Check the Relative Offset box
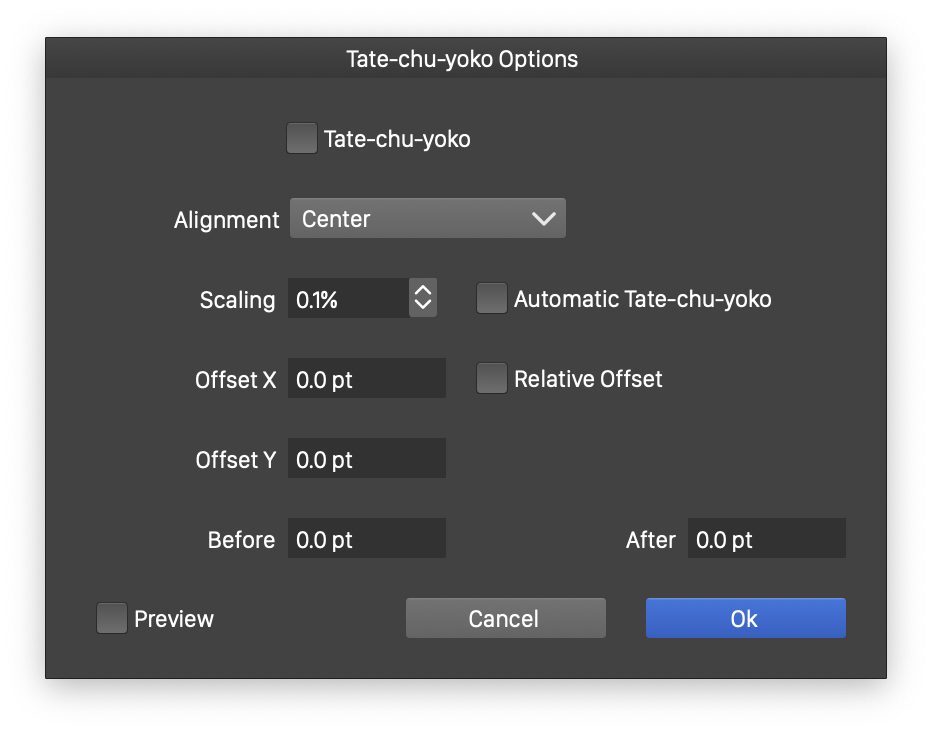Viewport: 932px width, 732px height. click(x=491, y=379)
